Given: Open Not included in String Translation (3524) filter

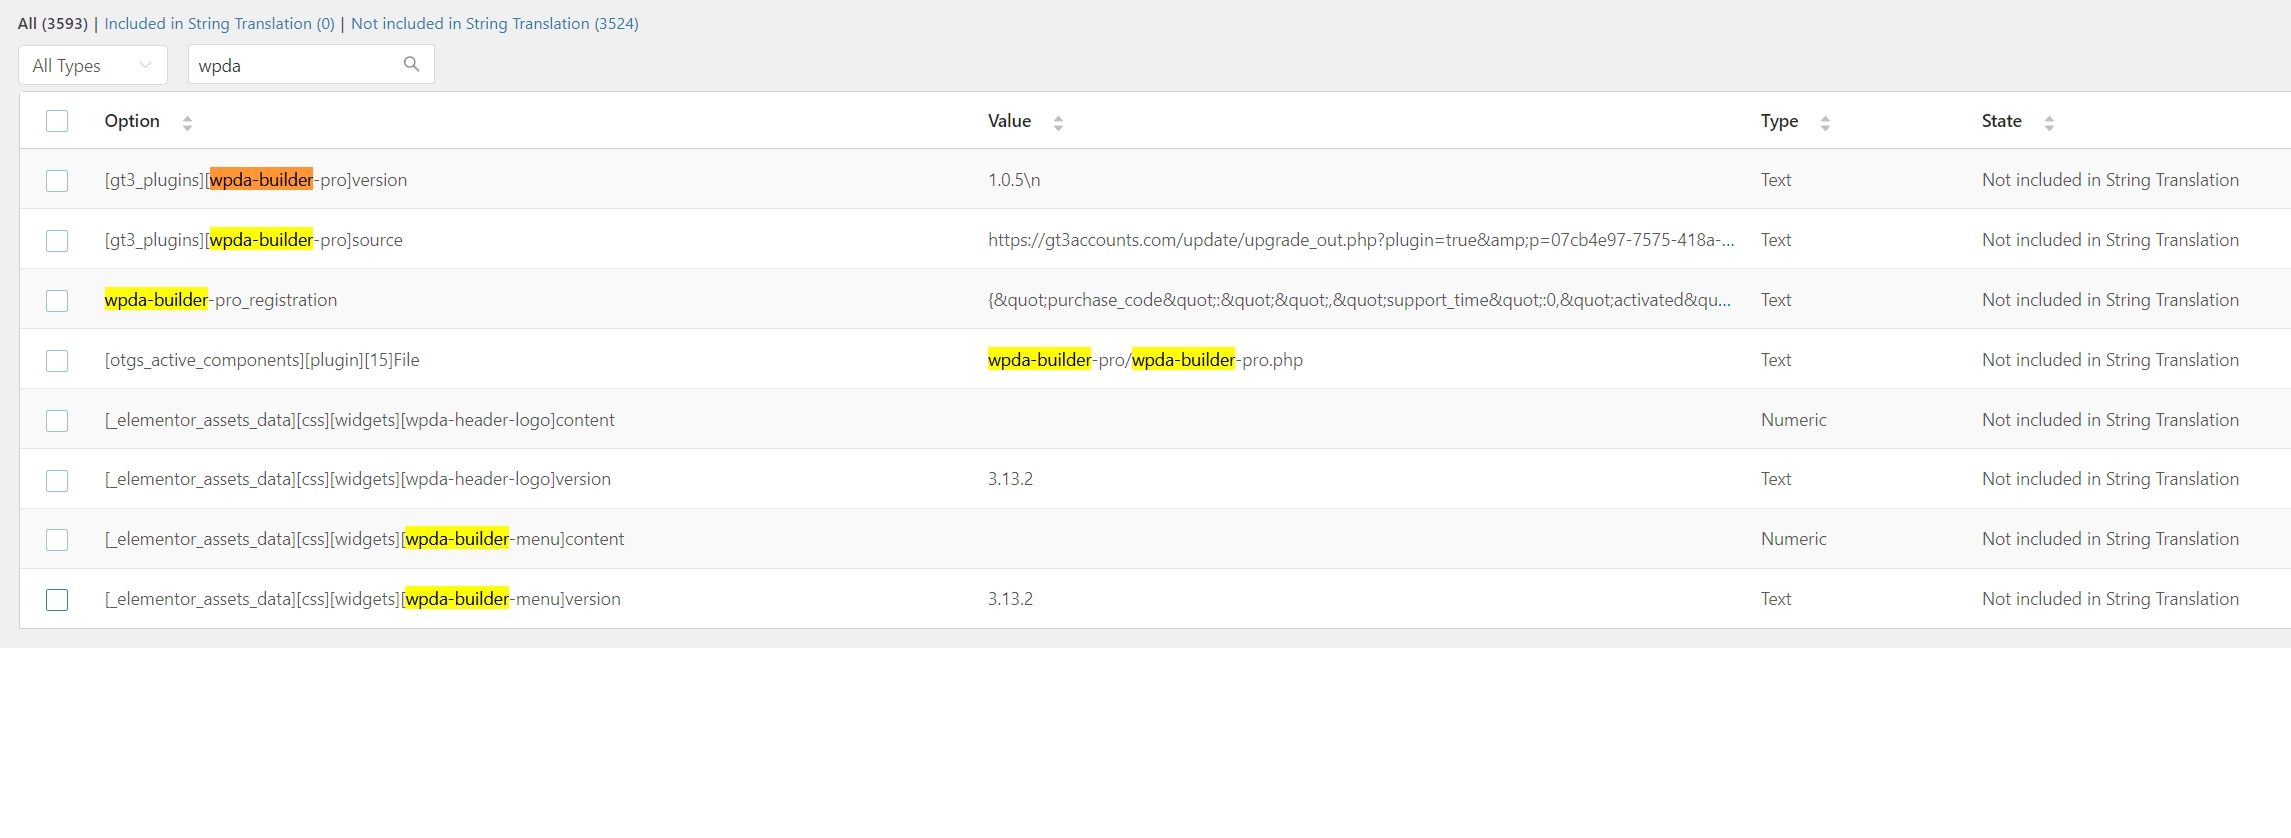Looking at the screenshot, I should point(495,23).
